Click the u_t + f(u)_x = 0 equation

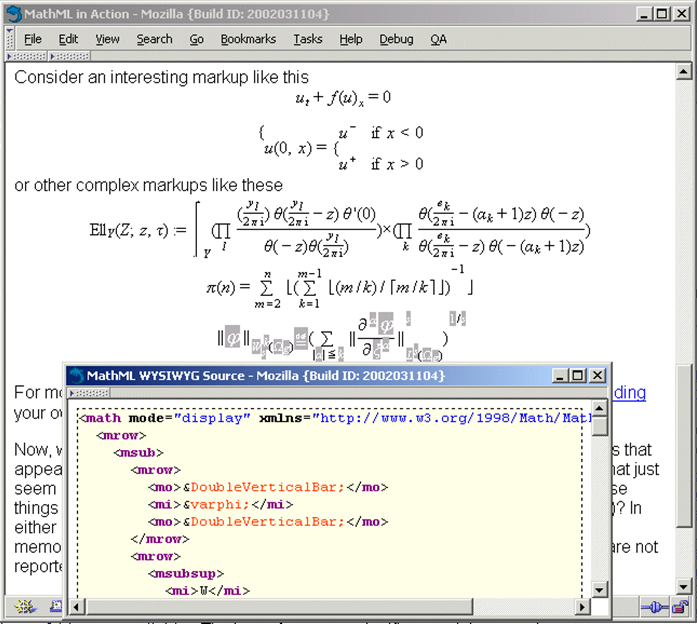click(343, 98)
